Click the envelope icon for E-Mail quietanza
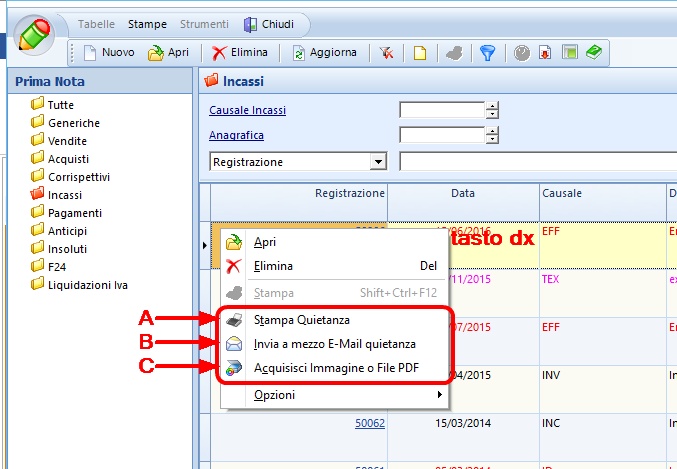The width and height of the screenshot is (677, 469). [234, 344]
